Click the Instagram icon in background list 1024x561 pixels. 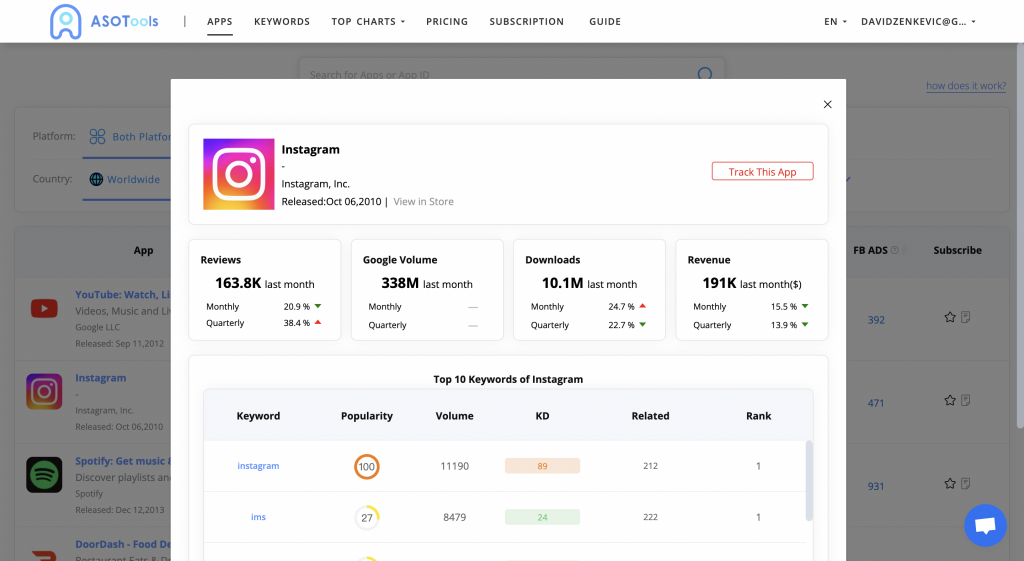44,392
